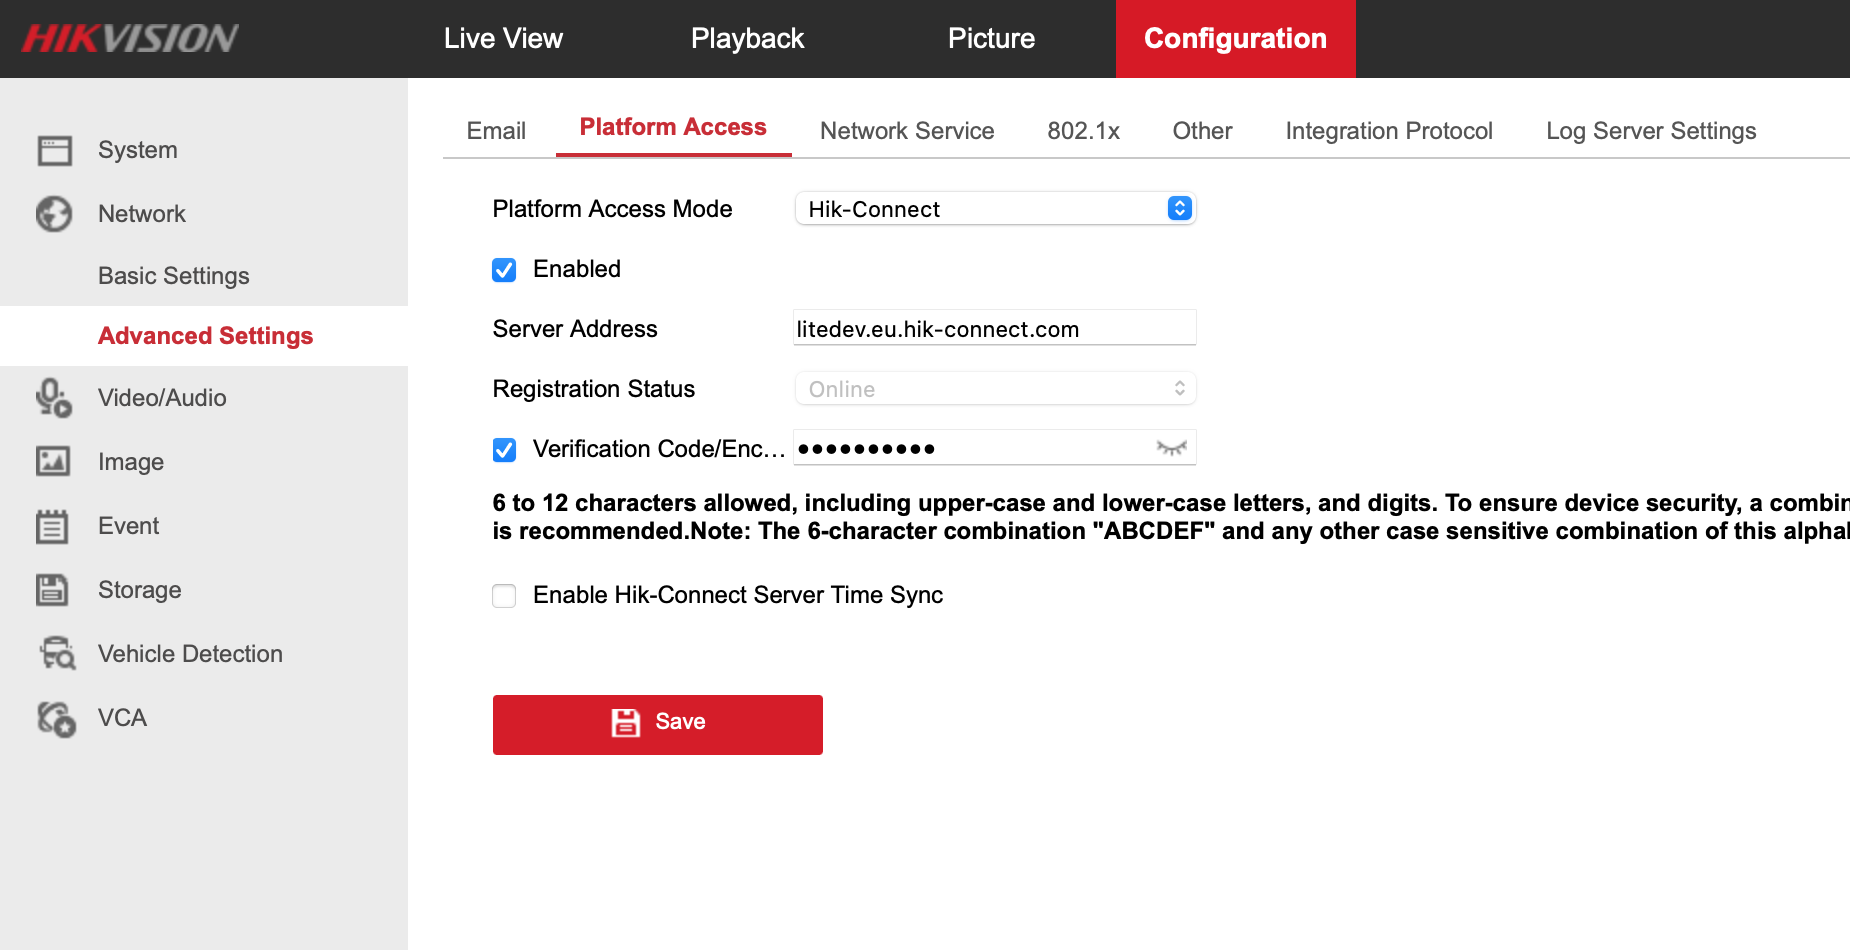
Task: Open the Integration Protocol tab
Action: tap(1389, 131)
